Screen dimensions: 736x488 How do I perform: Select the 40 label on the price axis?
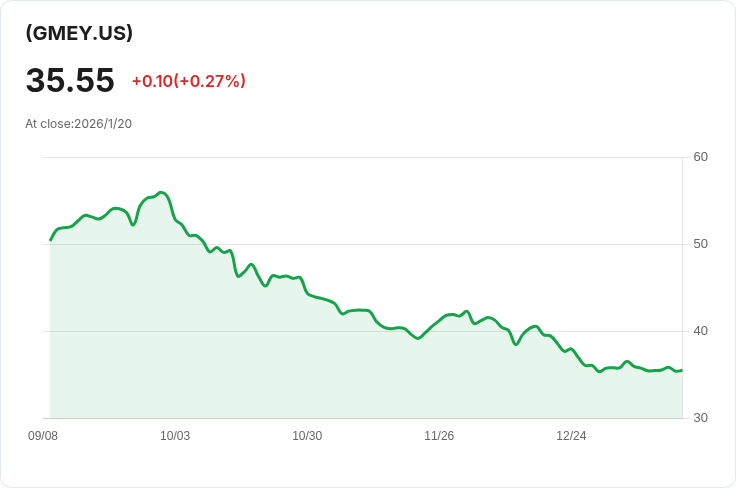point(700,331)
